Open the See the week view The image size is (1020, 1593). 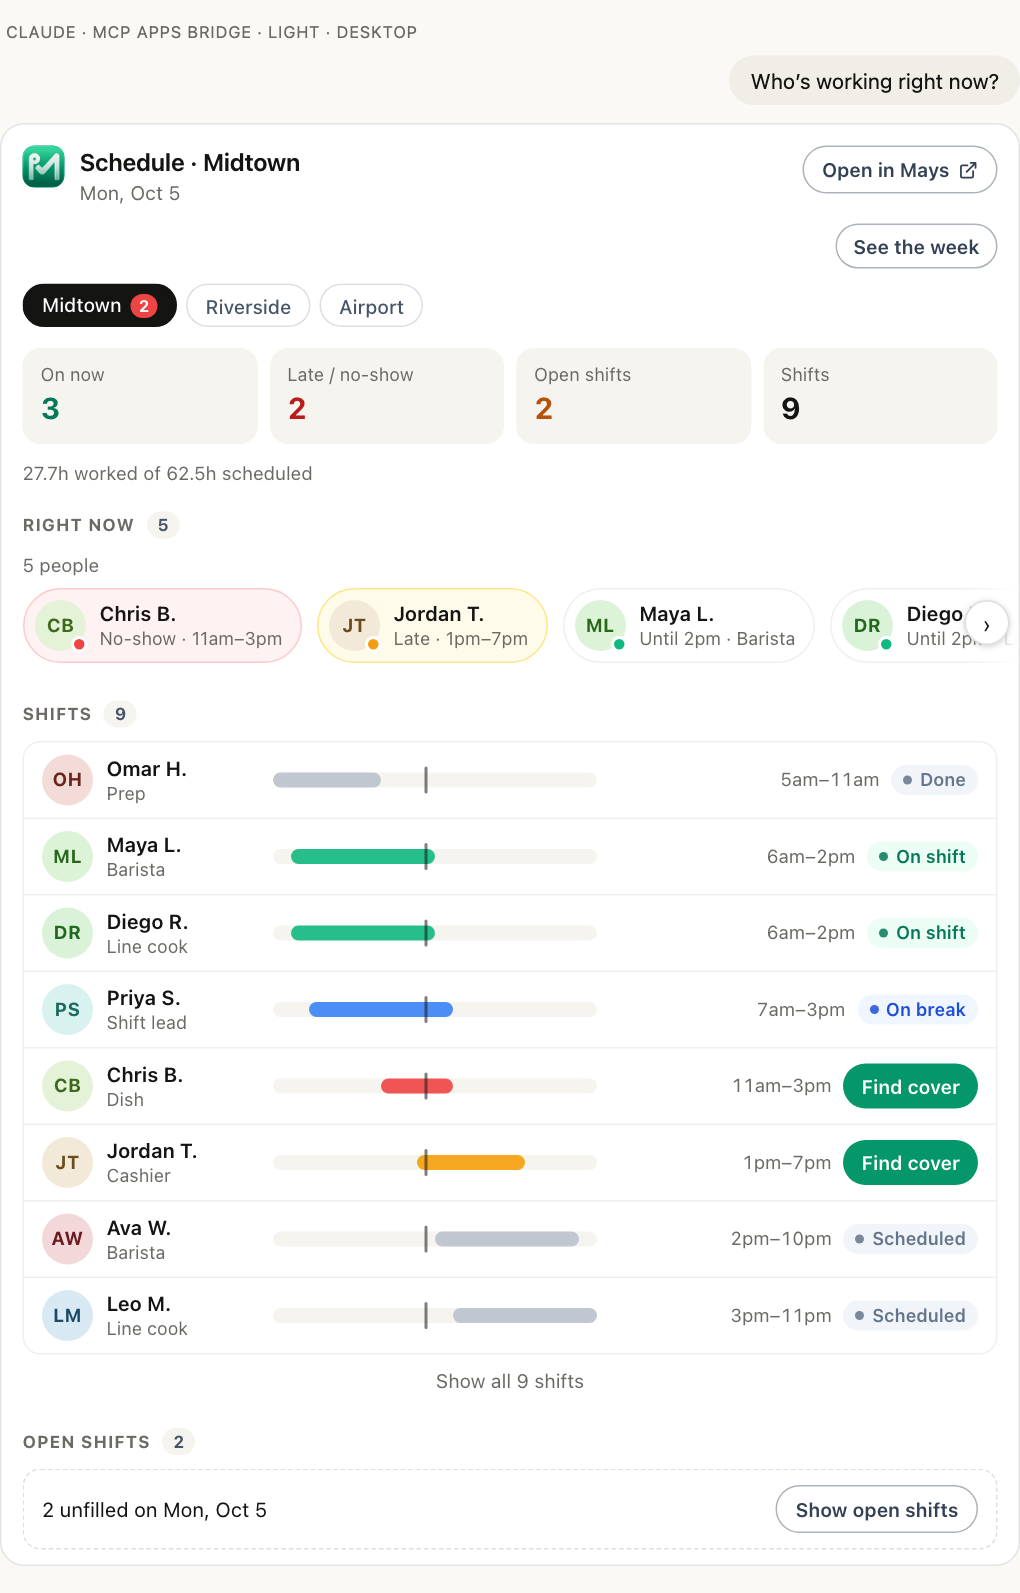click(x=916, y=247)
